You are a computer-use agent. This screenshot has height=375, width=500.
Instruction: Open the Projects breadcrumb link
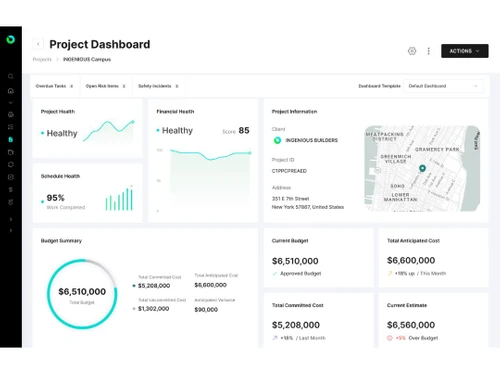click(x=42, y=59)
